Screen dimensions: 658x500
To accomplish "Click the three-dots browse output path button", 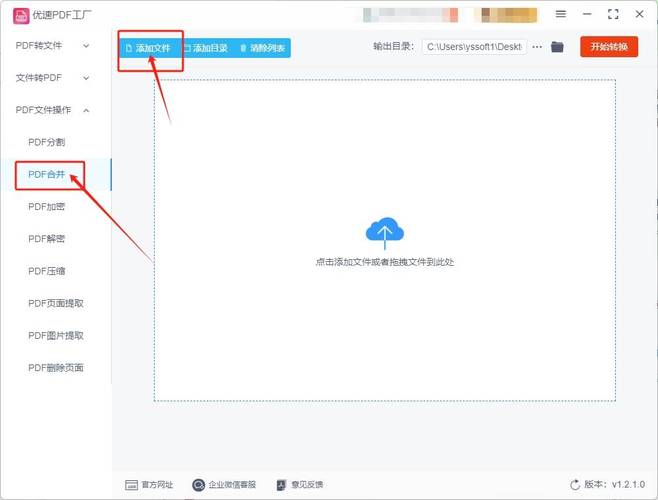I will 537,47.
